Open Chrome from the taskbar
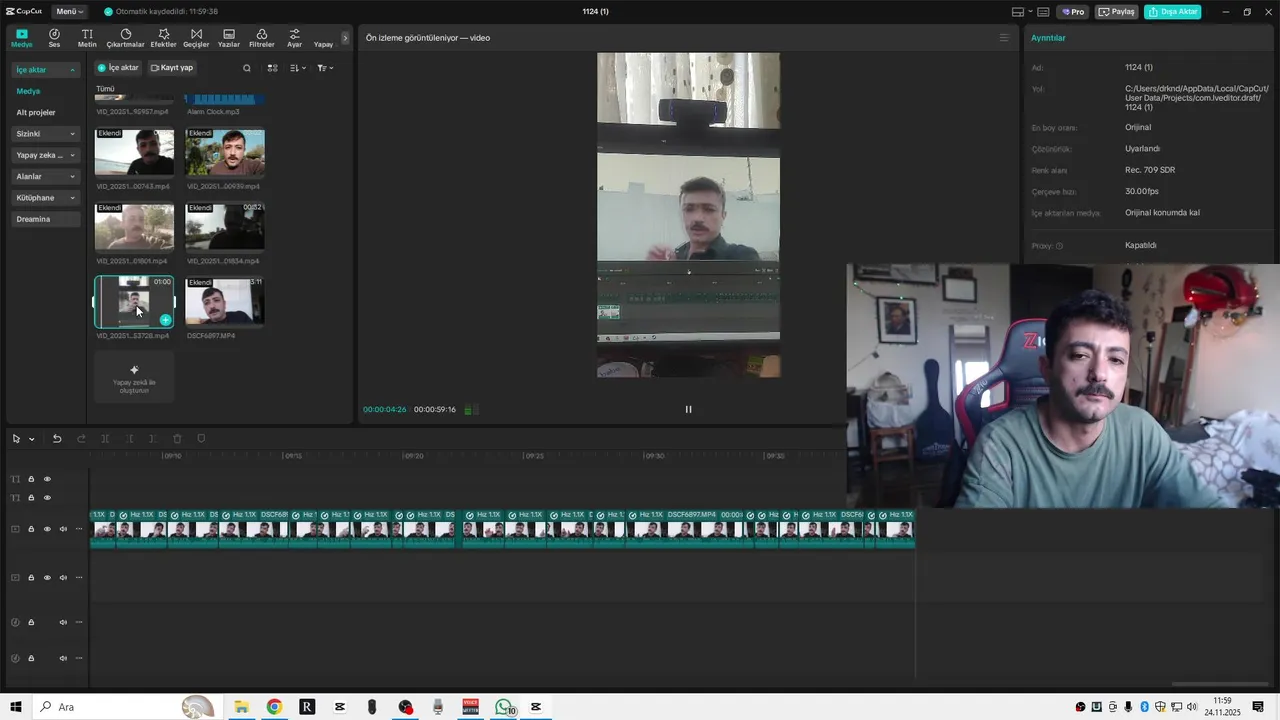 pyautogui.click(x=274, y=707)
